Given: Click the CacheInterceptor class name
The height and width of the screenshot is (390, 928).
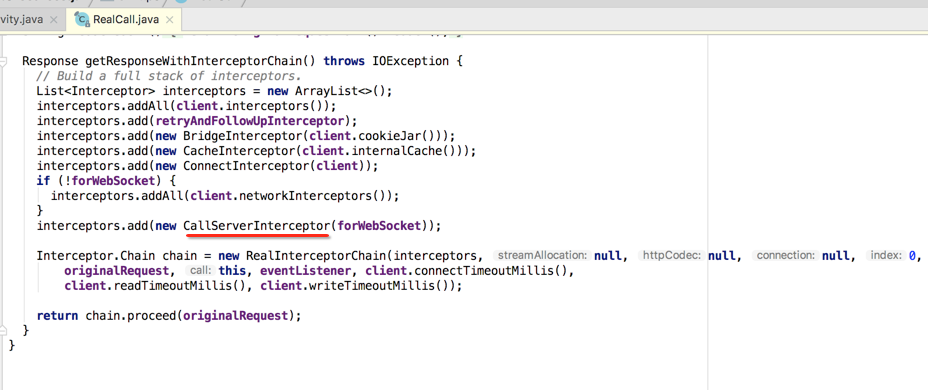Looking at the screenshot, I should point(238,150).
